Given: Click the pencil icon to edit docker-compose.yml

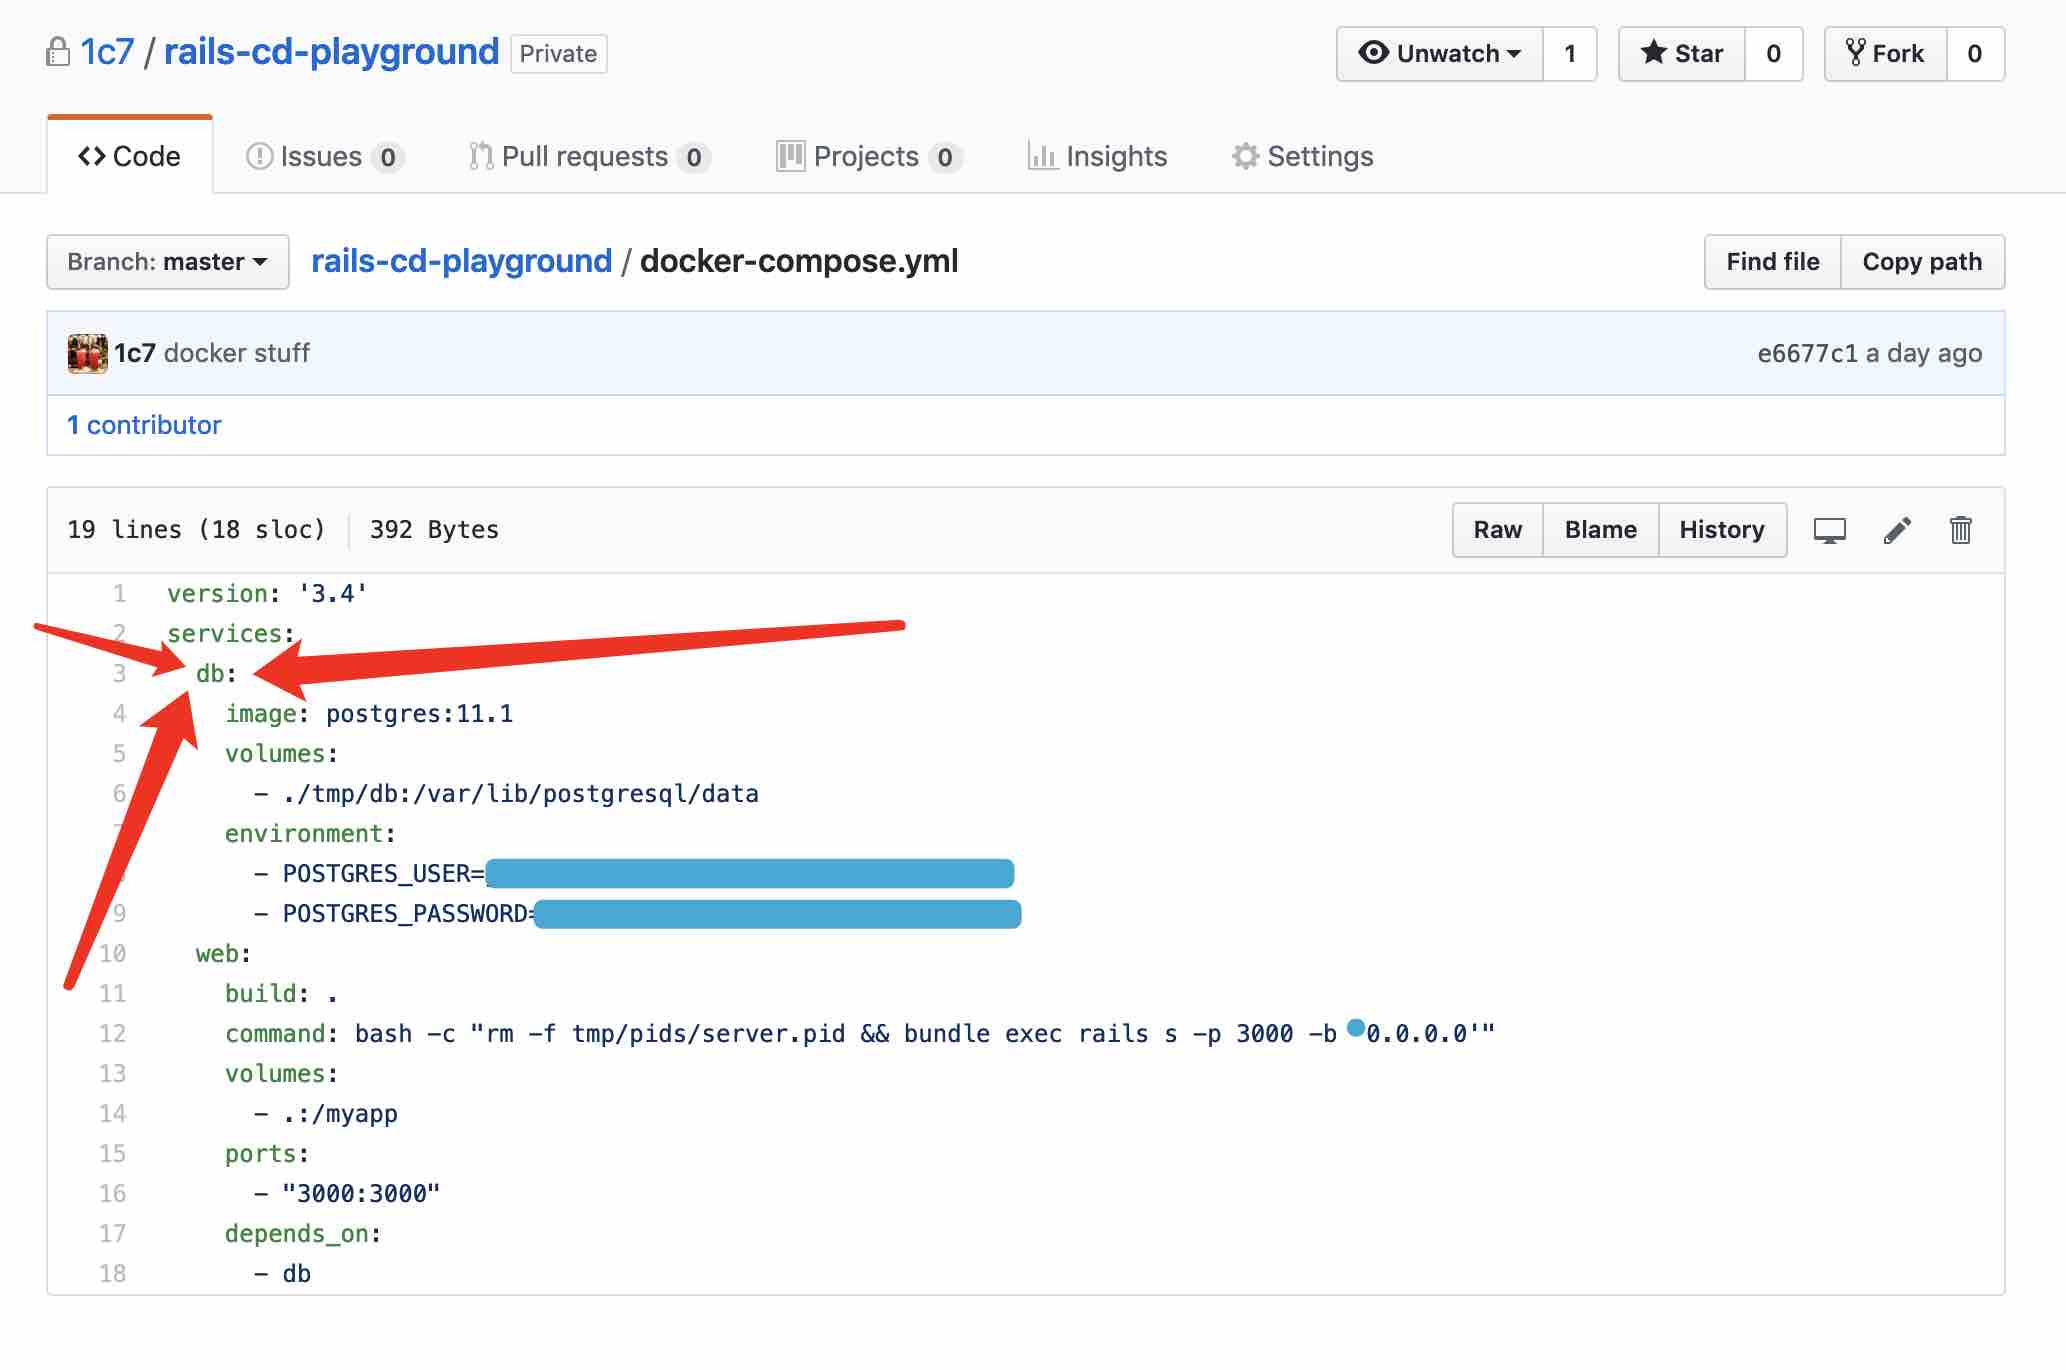Looking at the screenshot, I should (x=1897, y=530).
